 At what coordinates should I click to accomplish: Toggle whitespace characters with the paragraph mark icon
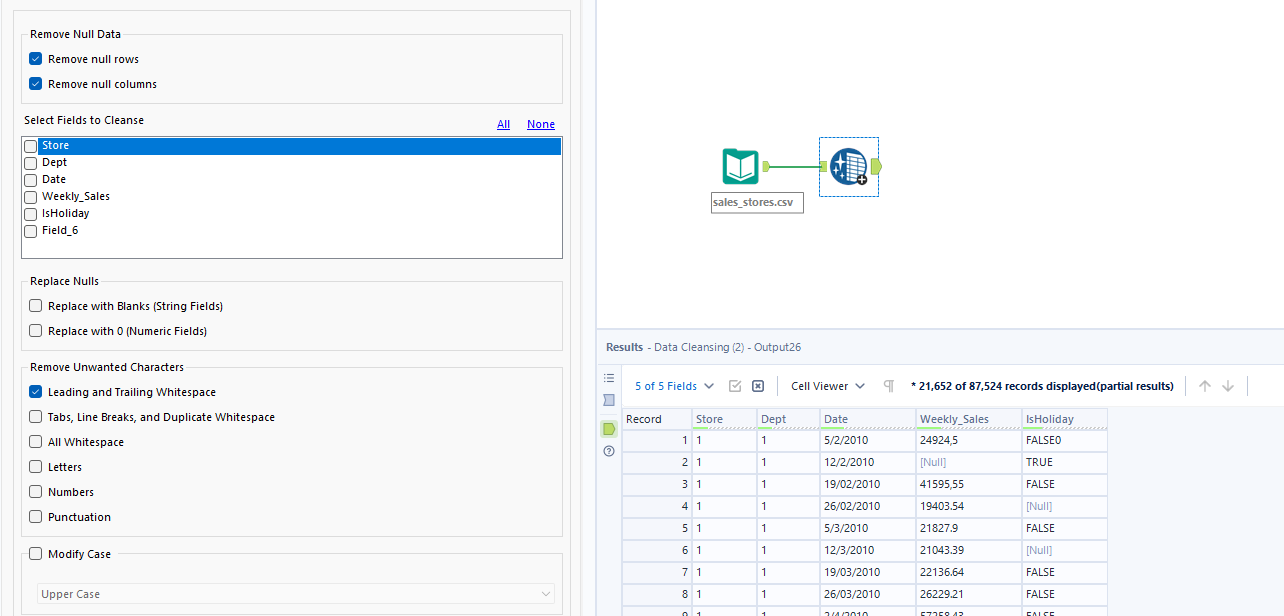pyautogui.click(x=888, y=386)
